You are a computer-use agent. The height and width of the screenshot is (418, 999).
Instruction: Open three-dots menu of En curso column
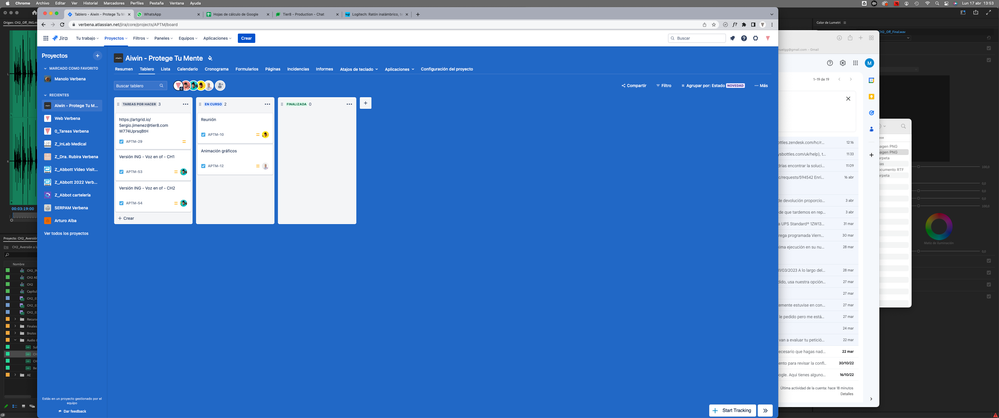pos(267,103)
